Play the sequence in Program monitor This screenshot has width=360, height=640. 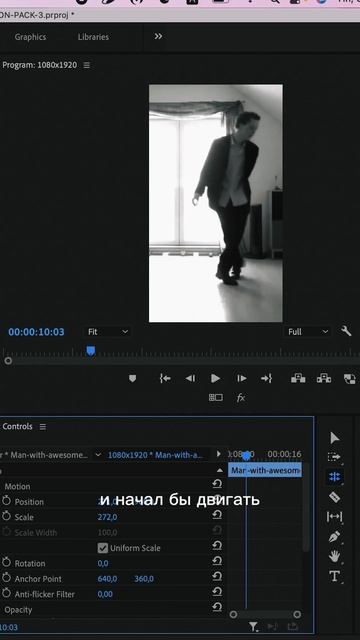click(x=216, y=378)
